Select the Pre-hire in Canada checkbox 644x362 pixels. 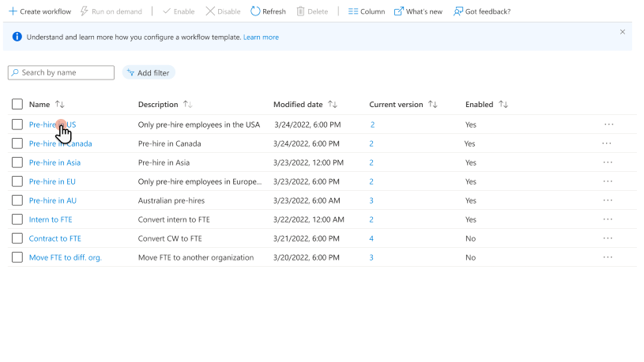(x=17, y=143)
